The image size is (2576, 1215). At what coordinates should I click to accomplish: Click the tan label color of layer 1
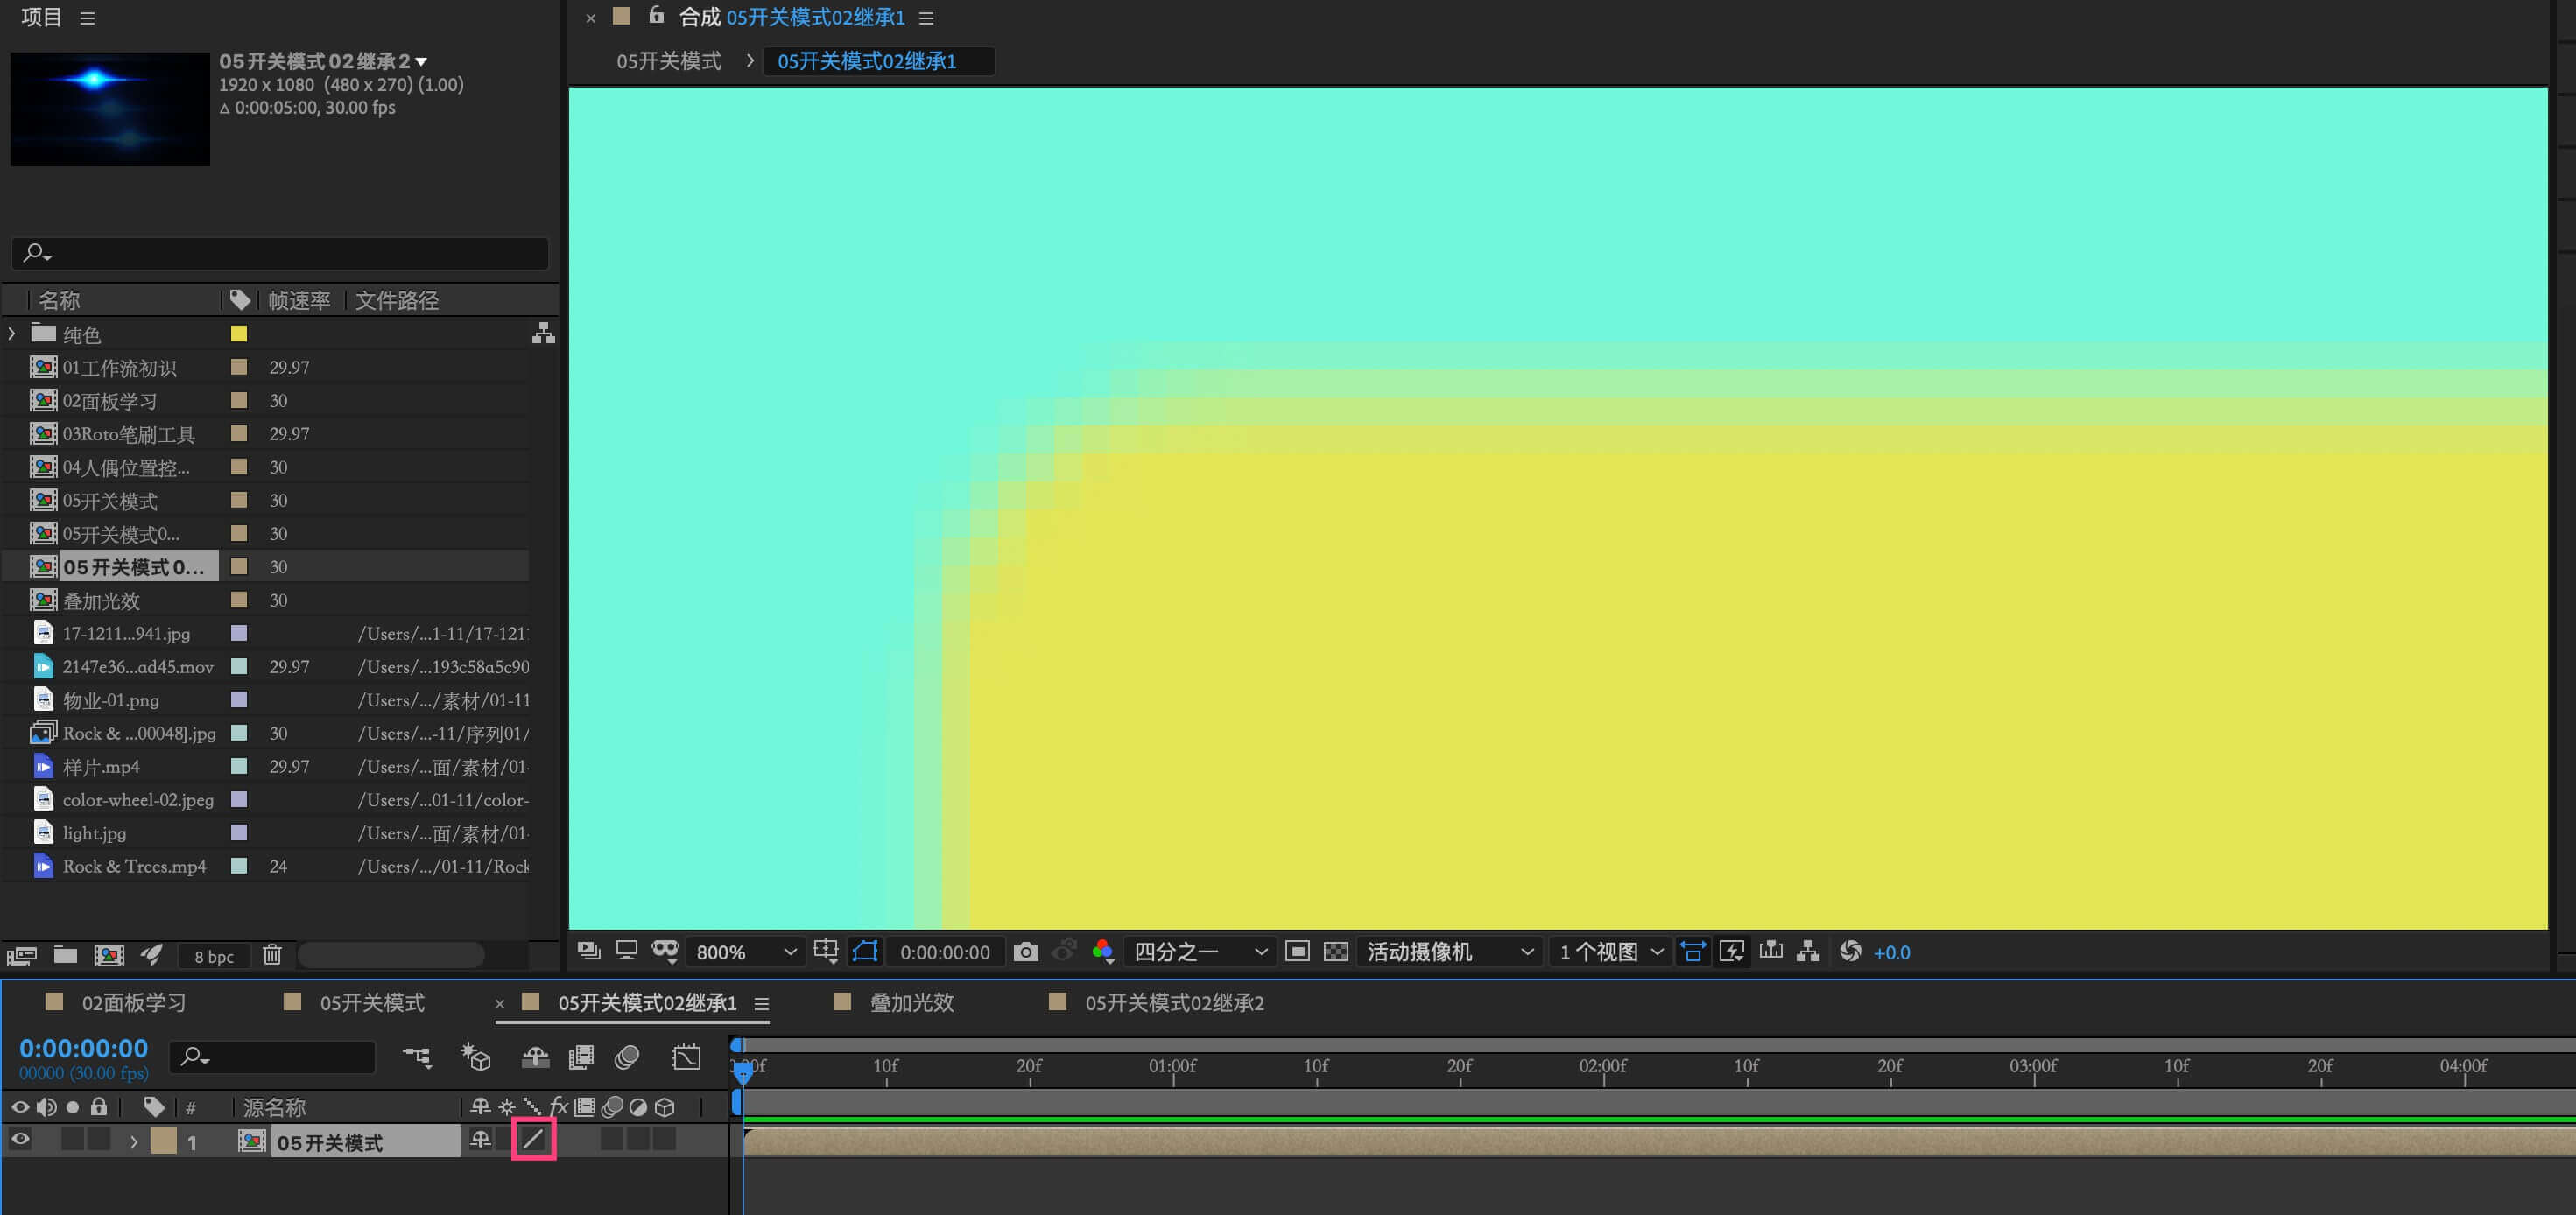pos(163,1141)
